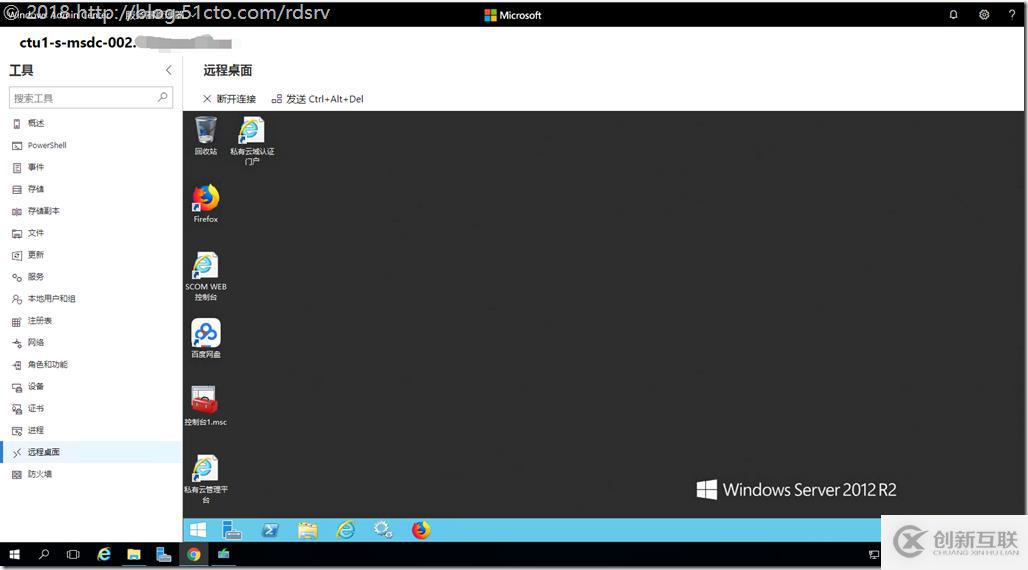Click the 本地用户和组 users icon

(17, 299)
